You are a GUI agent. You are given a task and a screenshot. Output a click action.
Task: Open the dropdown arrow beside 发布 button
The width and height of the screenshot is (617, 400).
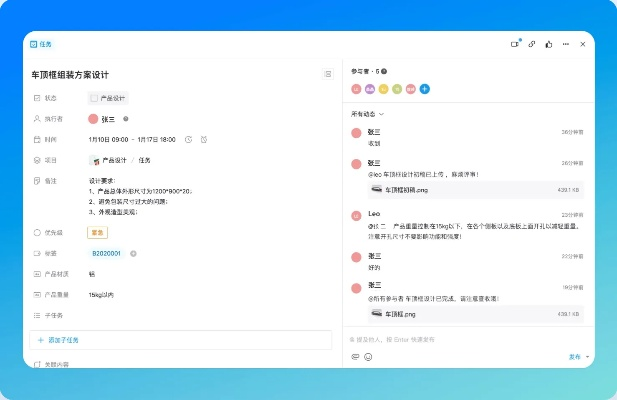click(x=588, y=357)
